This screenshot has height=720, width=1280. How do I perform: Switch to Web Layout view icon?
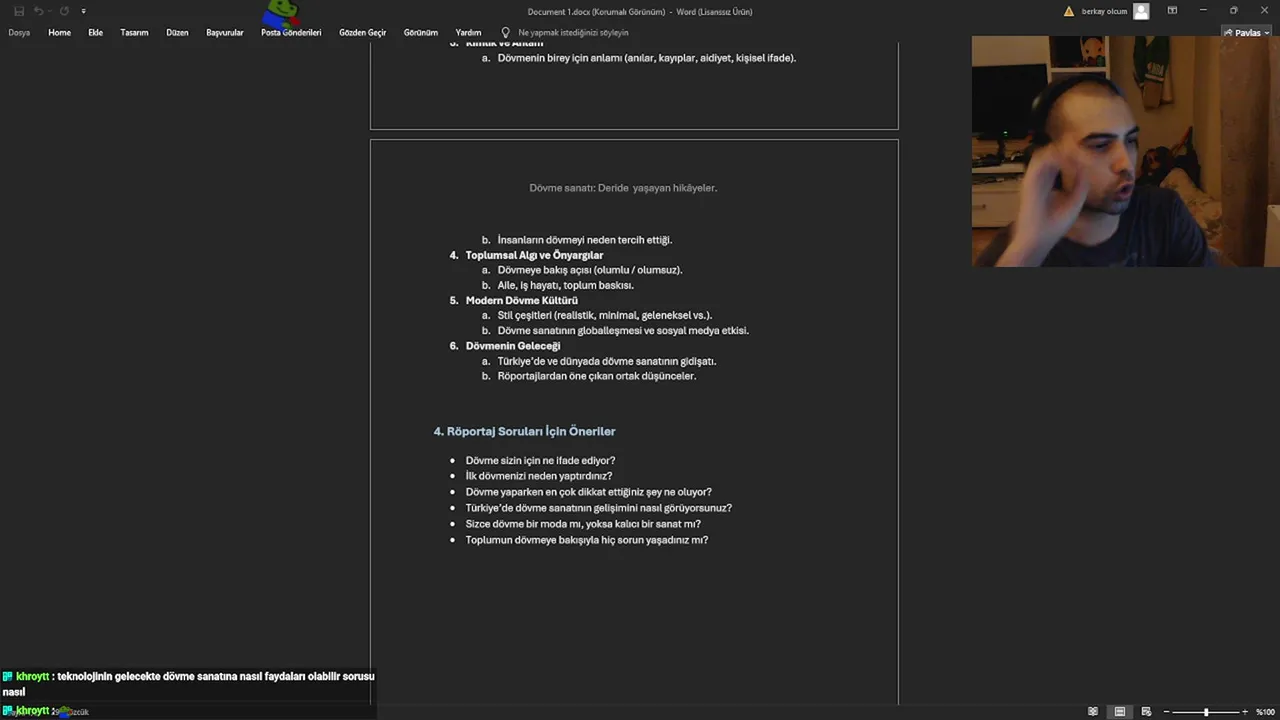pos(1146,711)
